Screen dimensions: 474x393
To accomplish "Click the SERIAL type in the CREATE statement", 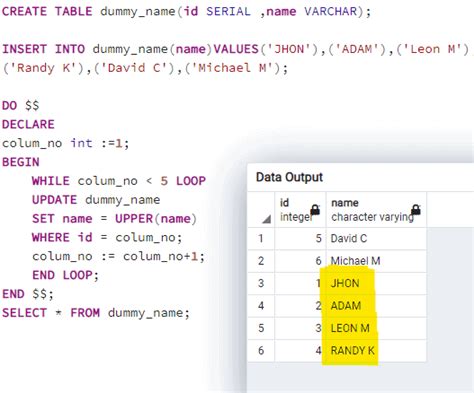I will pos(228,11).
